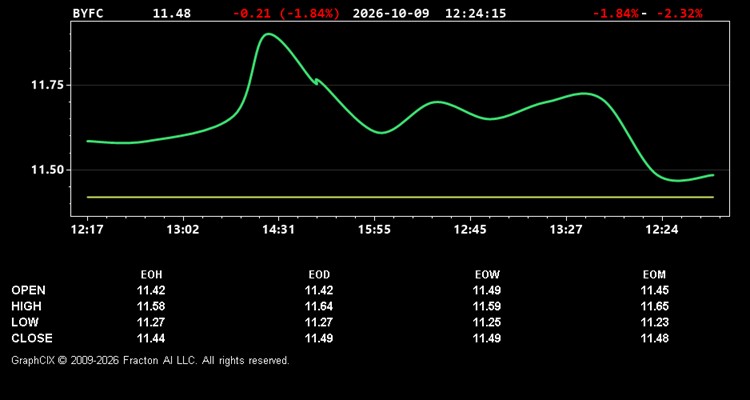Click the EOH low value 11.27
This screenshot has width=750, height=400.
point(151,322)
